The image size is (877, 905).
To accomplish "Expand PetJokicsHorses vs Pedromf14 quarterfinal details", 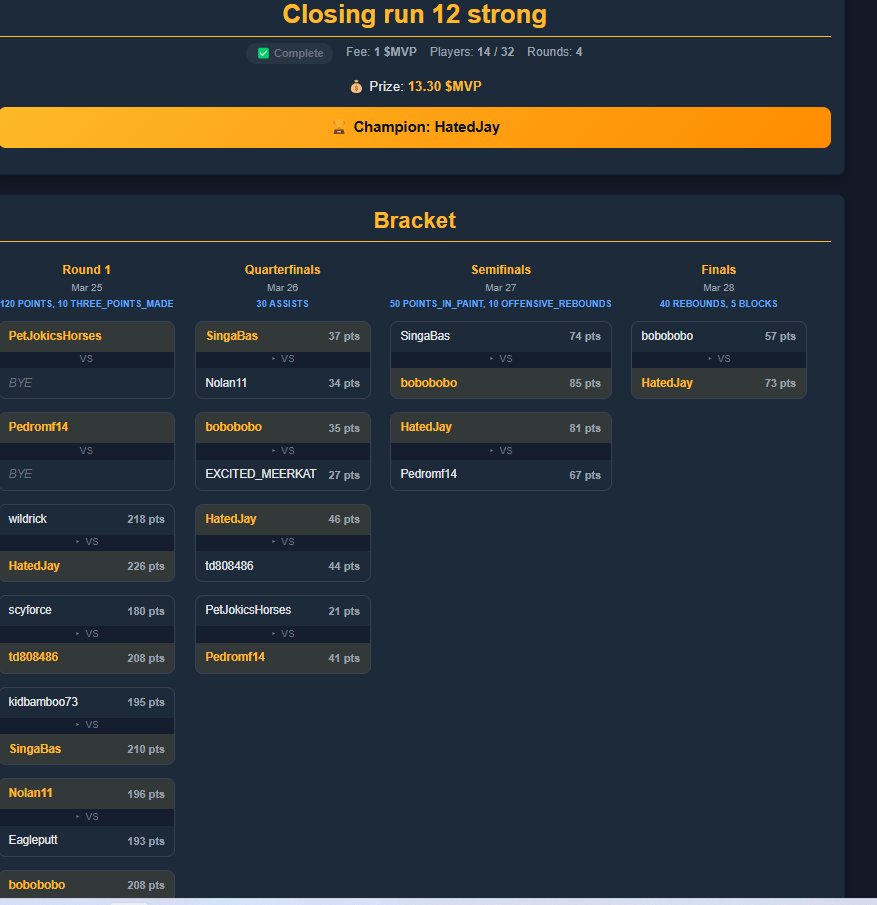I will [283, 633].
